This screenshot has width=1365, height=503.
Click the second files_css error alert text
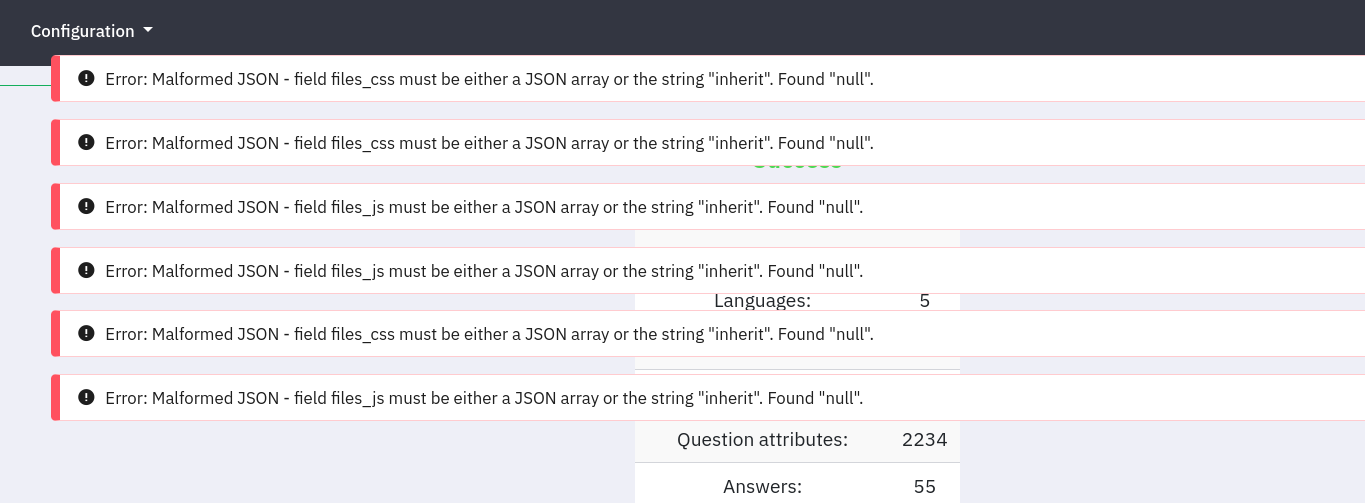pyautogui.click(x=489, y=143)
